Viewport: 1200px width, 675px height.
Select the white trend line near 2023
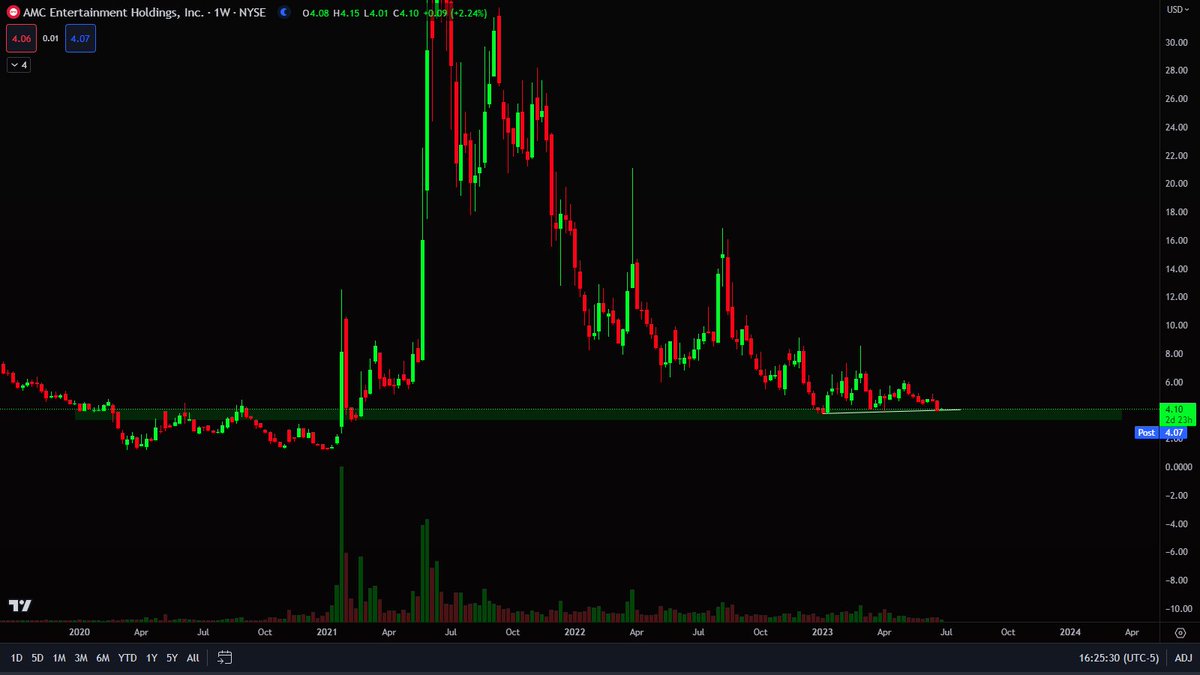click(x=890, y=410)
